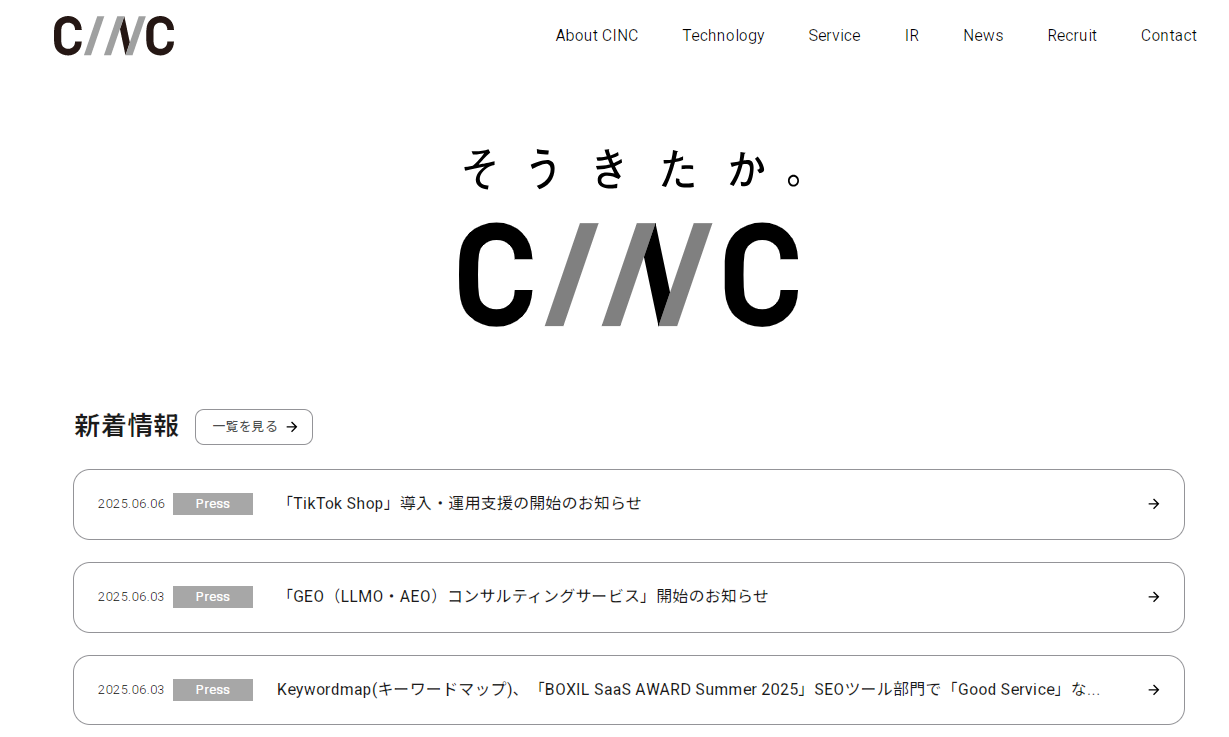1229x737 pixels.
Task: Open the Keywordmap BOXIL SaaS AWARD news item
Action: click(629, 690)
